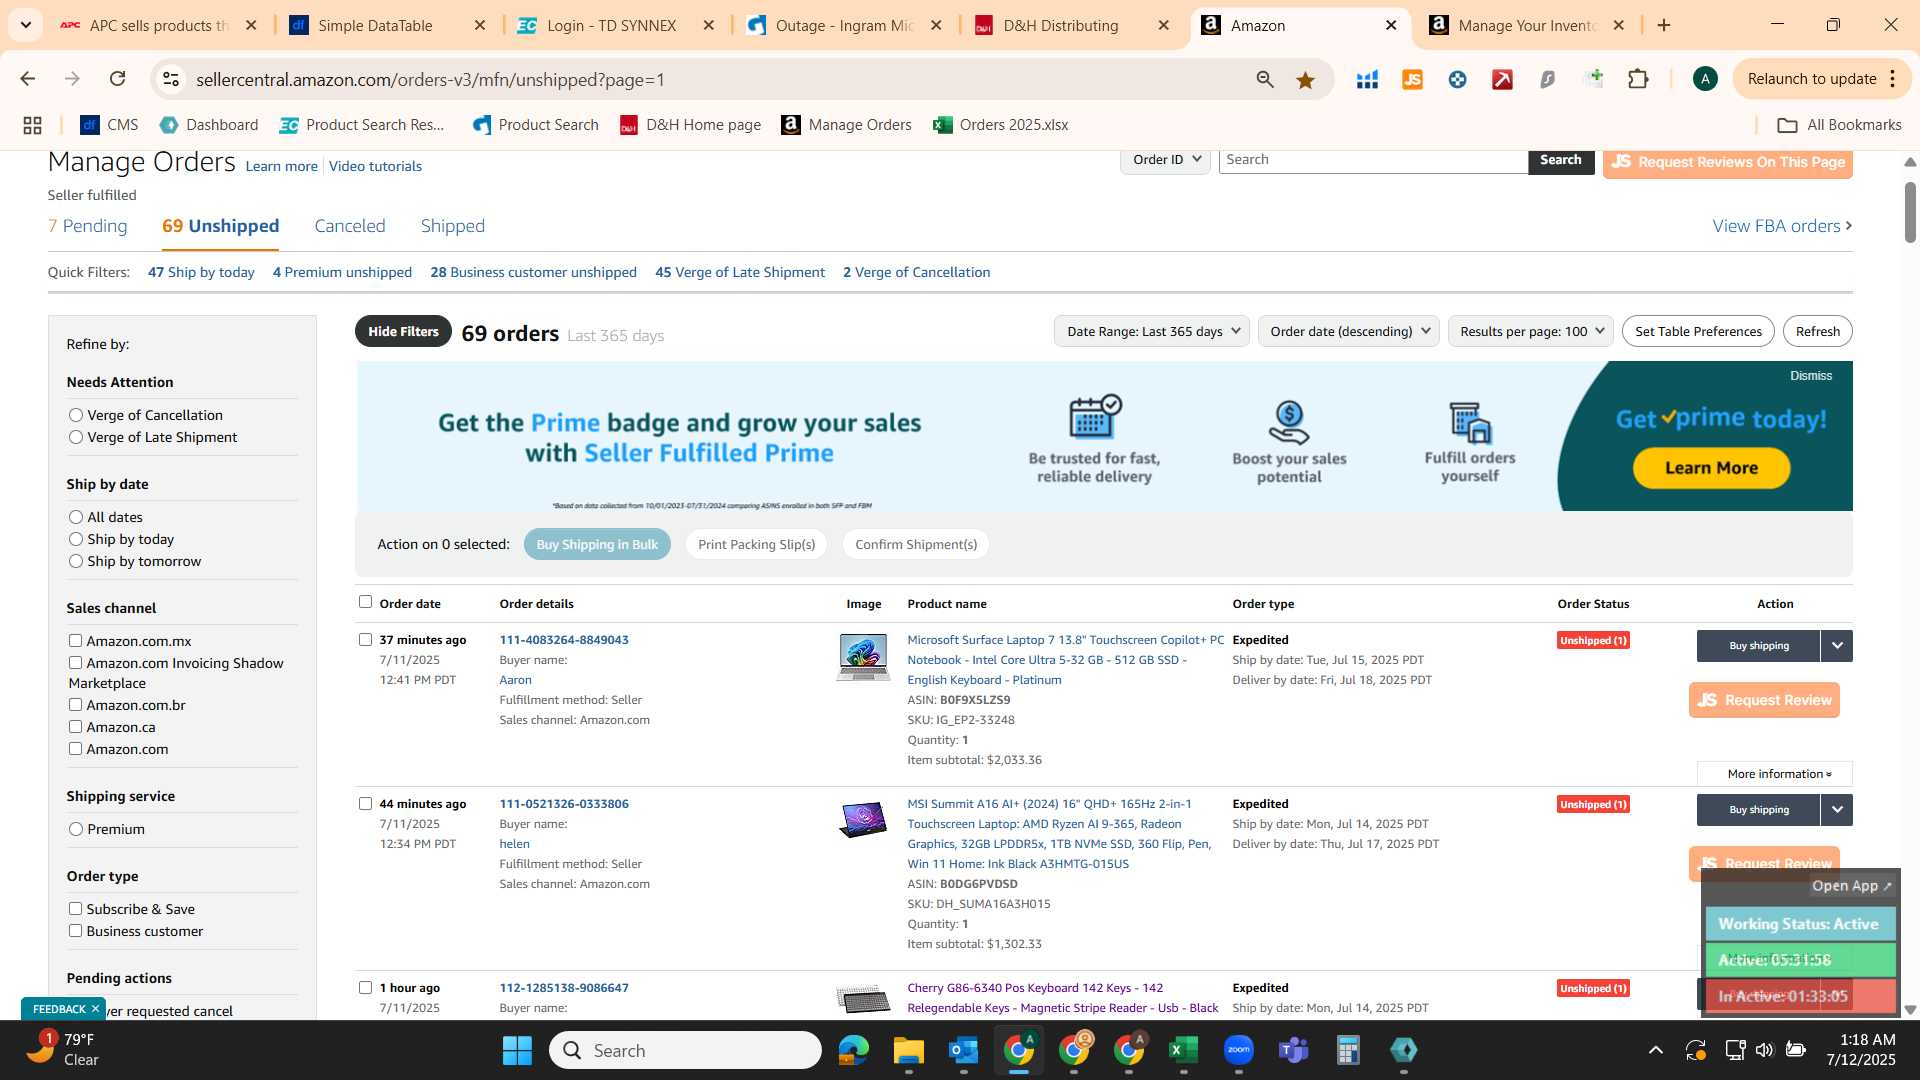Select Ship by today radio option
Image resolution: width=1920 pixels, height=1080 pixels.
tap(75, 538)
